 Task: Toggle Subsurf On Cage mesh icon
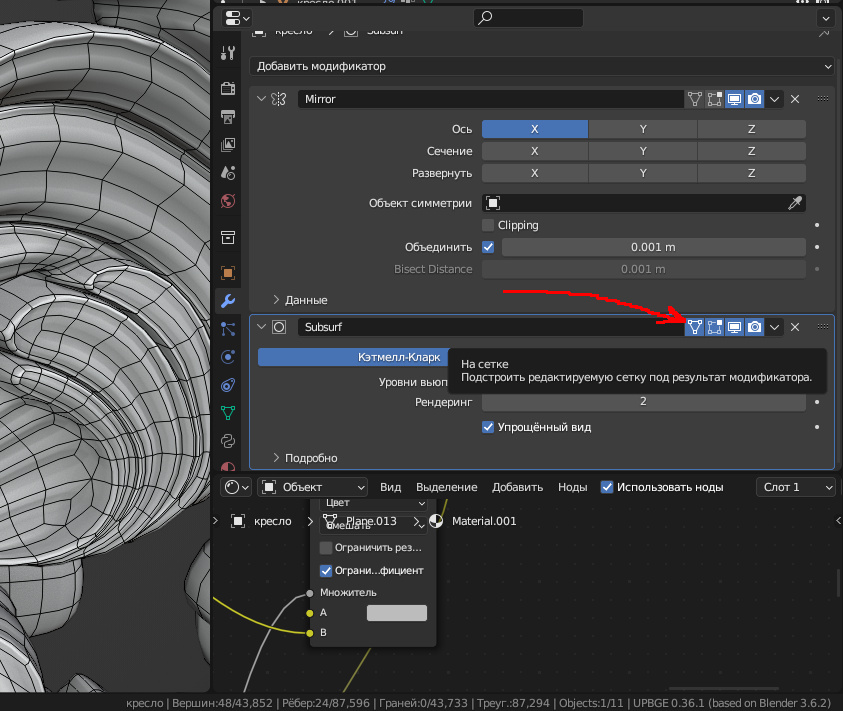(x=694, y=327)
